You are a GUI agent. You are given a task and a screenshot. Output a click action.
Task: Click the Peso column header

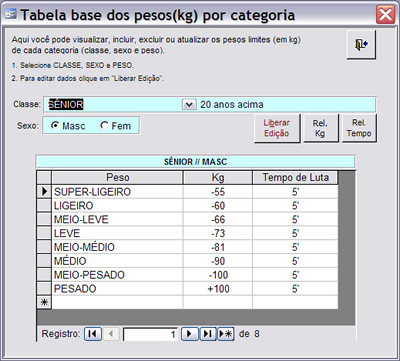click(x=117, y=177)
